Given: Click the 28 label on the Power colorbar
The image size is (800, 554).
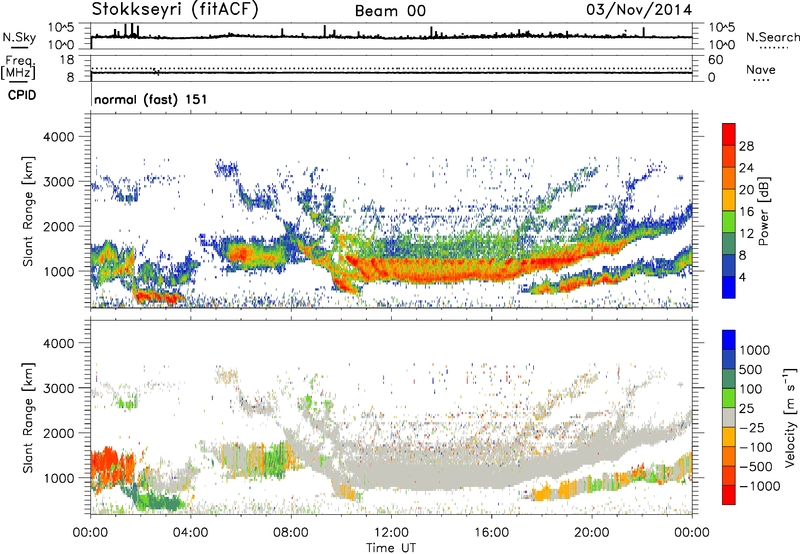Looking at the screenshot, I should 746,146.
